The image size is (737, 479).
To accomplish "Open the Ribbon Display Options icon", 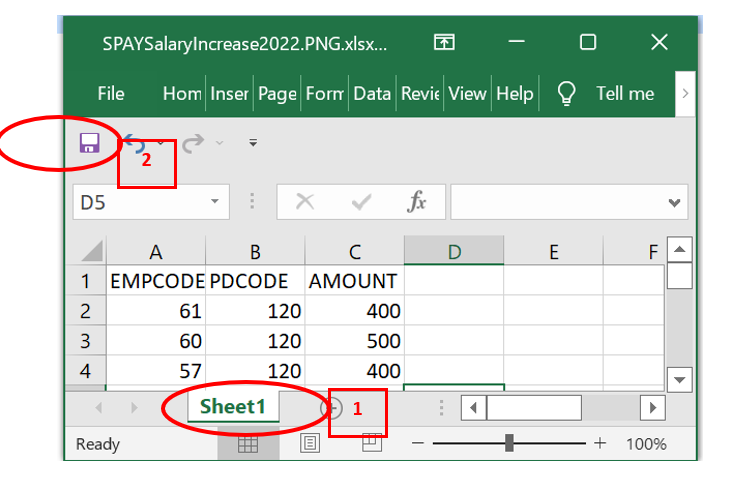I will [x=444, y=42].
